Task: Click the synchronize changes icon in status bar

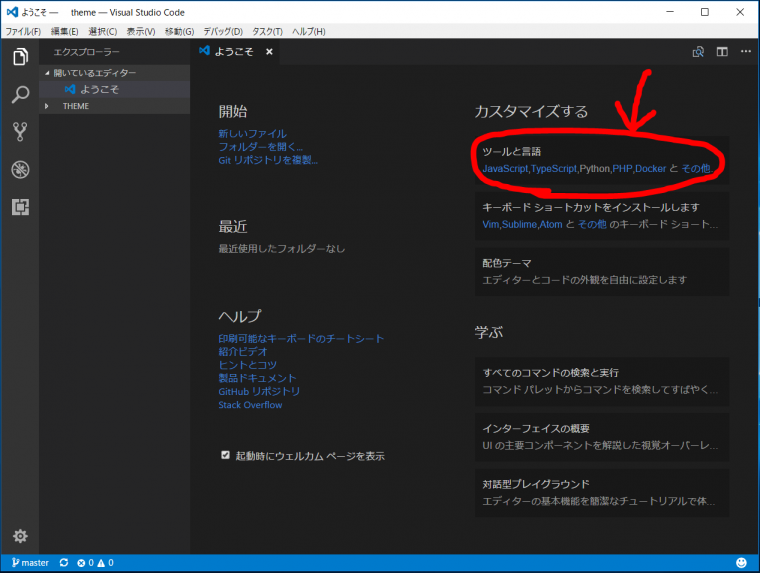Action: 63,562
